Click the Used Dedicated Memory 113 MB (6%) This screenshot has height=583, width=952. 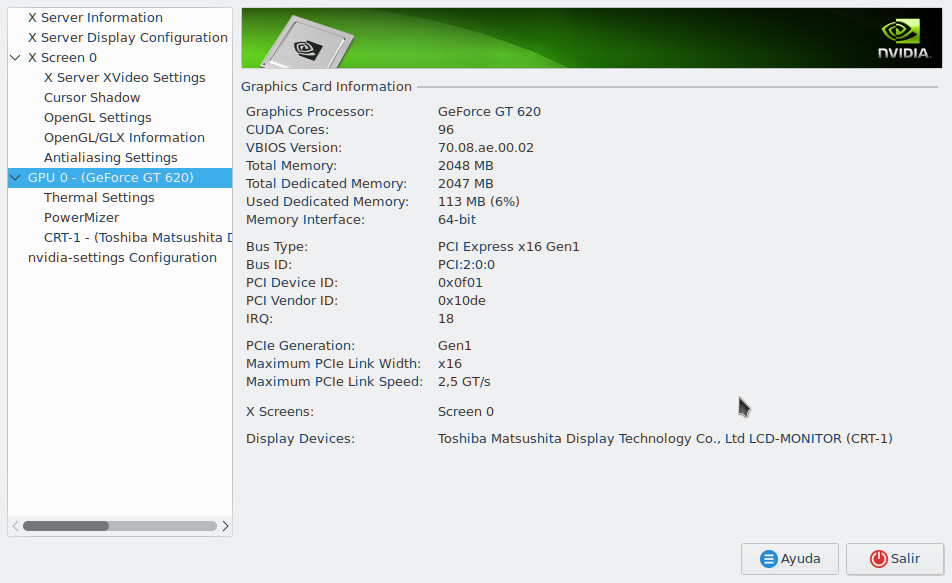478,202
